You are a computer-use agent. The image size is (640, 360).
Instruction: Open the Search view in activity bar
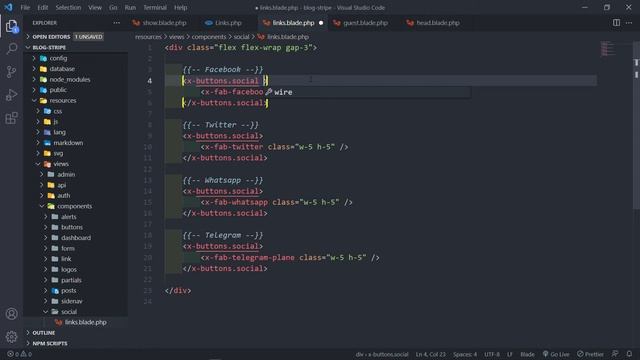click(11, 49)
